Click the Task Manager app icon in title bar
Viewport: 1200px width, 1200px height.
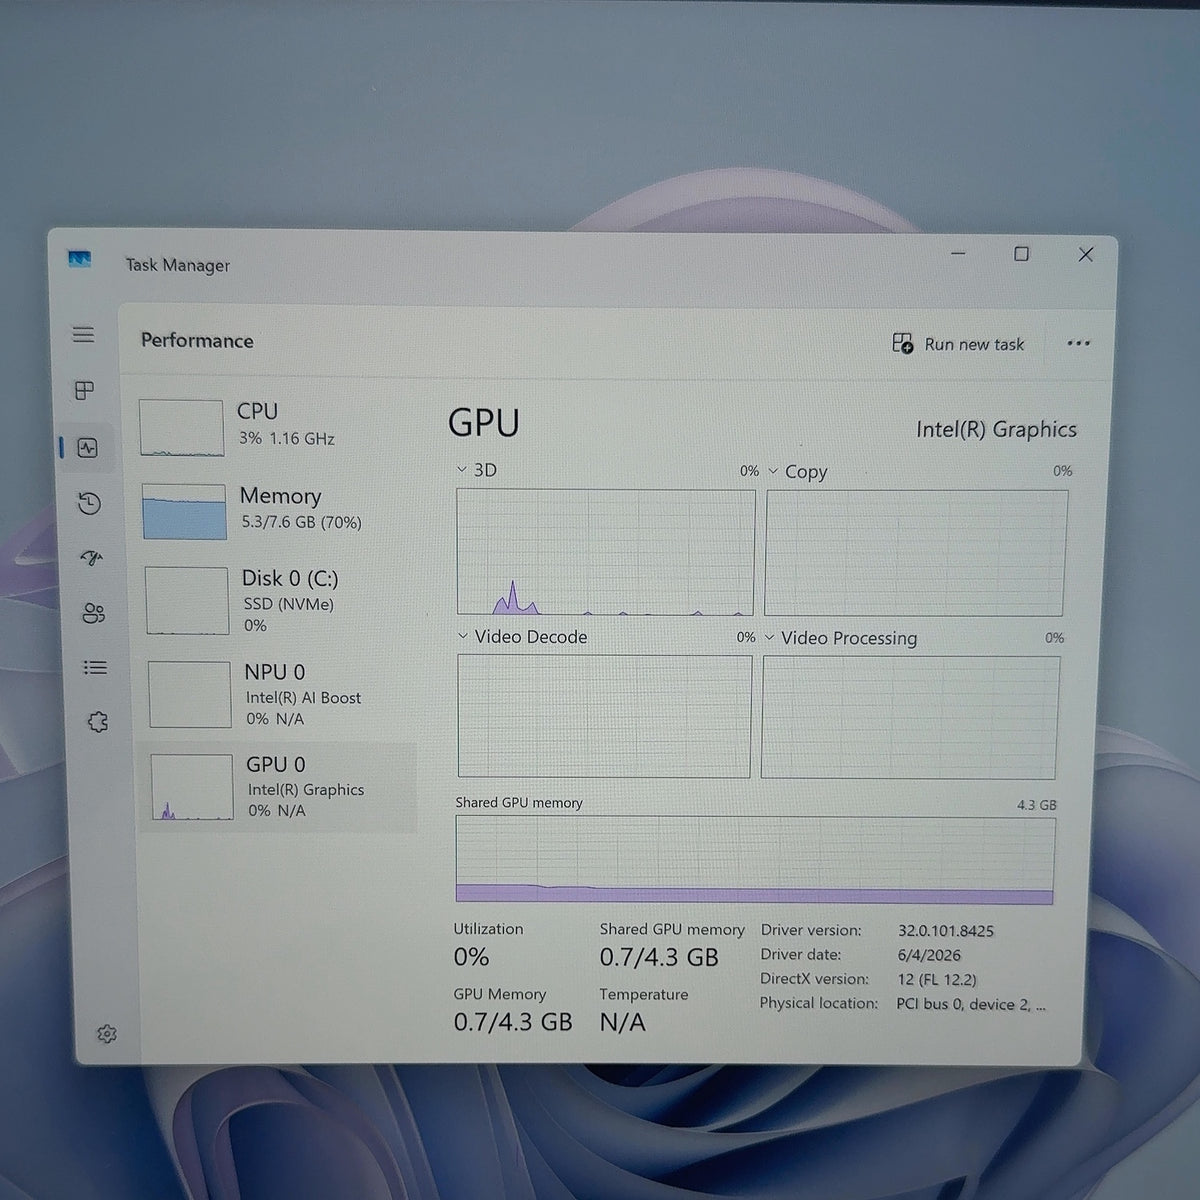80,259
